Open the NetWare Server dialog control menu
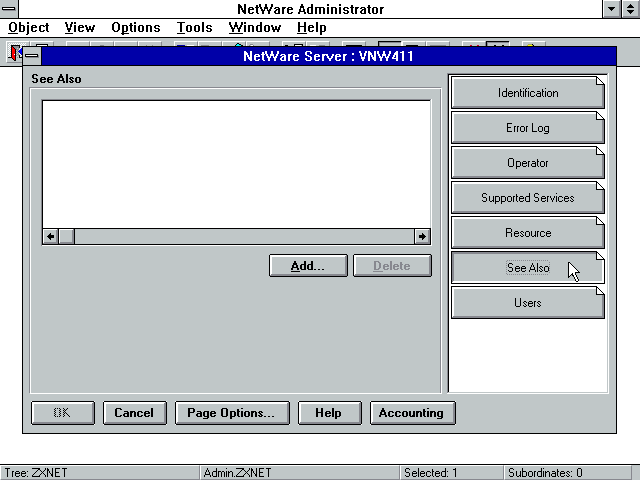640x480 pixels. pyautogui.click(x=32, y=56)
